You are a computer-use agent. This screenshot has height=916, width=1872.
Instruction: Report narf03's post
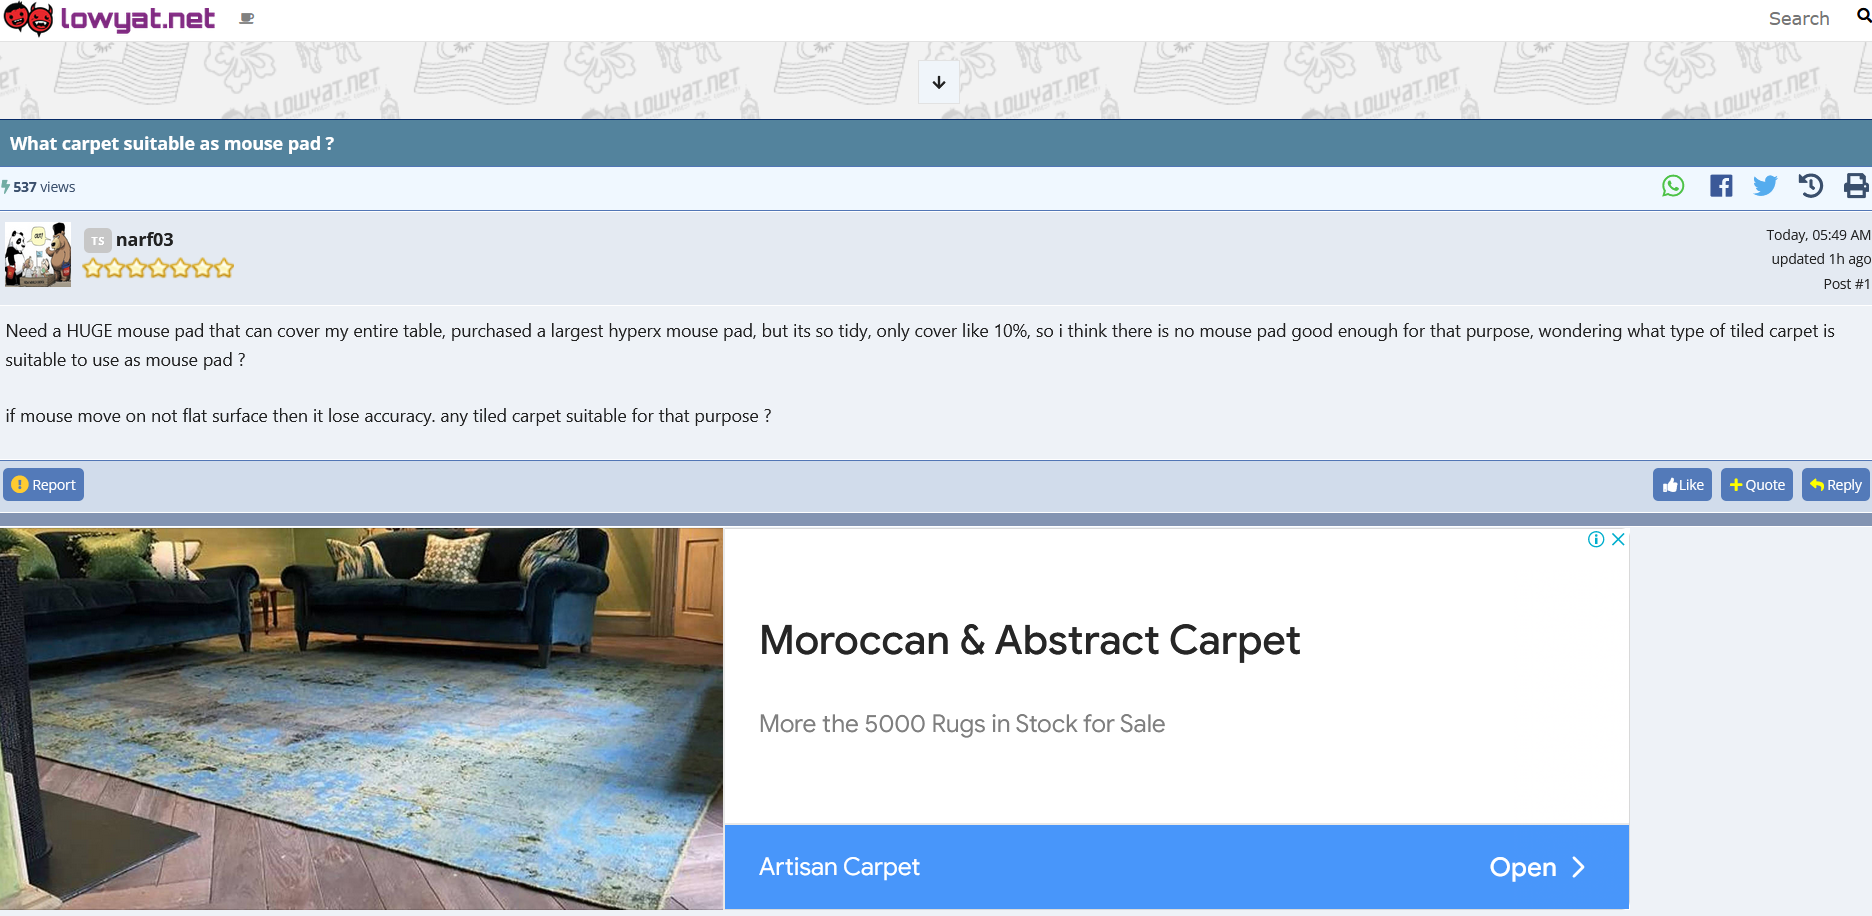point(43,484)
